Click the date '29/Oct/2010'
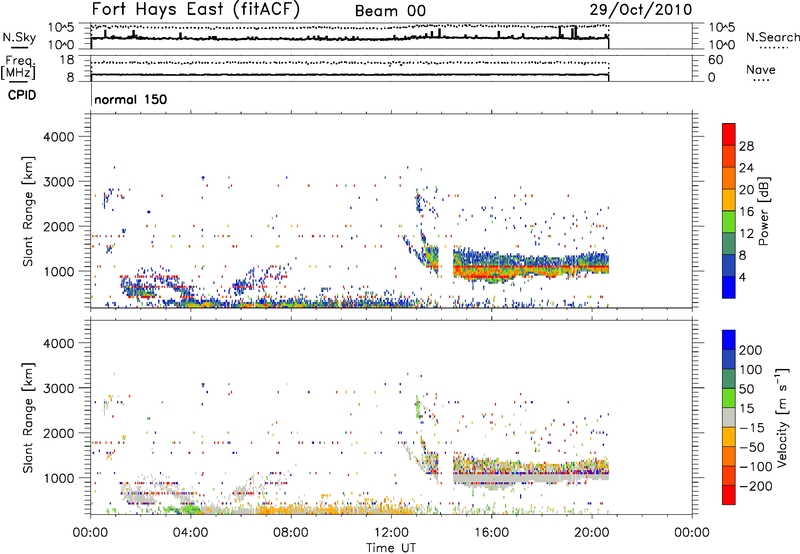The width and height of the screenshot is (800, 554). [x=641, y=10]
